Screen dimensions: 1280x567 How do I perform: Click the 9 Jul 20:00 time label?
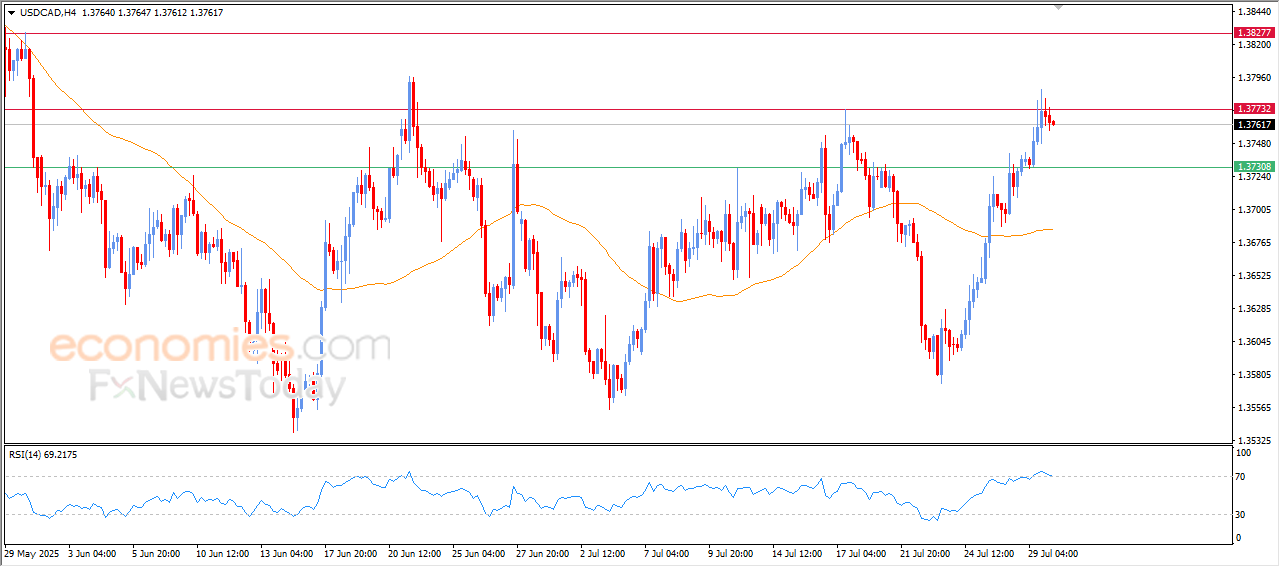point(732,553)
